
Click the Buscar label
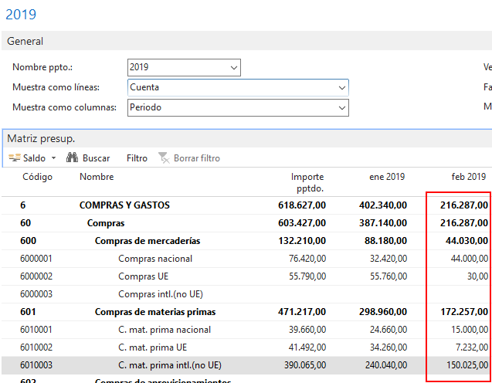click(x=96, y=158)
